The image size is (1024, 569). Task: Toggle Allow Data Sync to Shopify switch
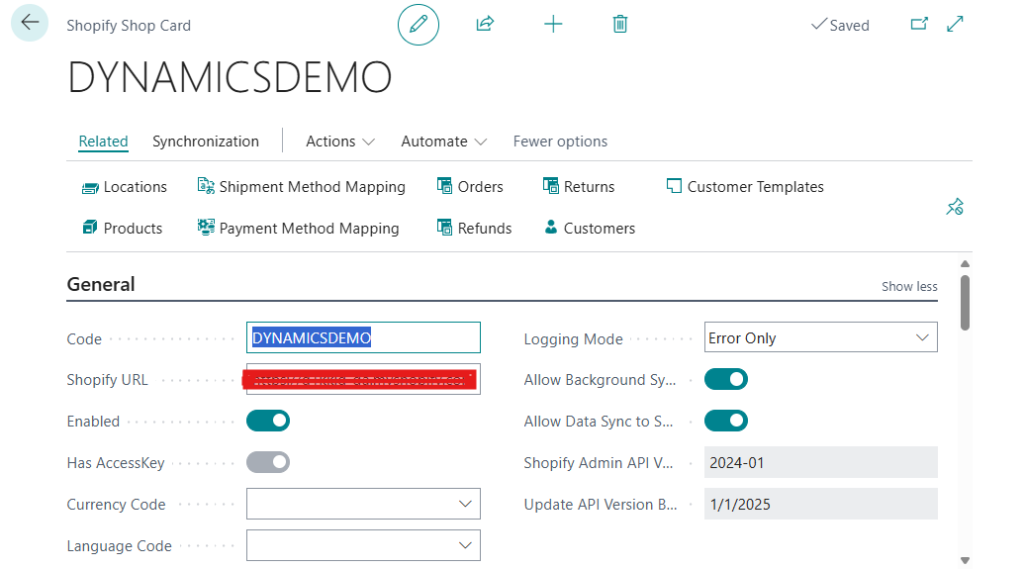pos(726,421)
